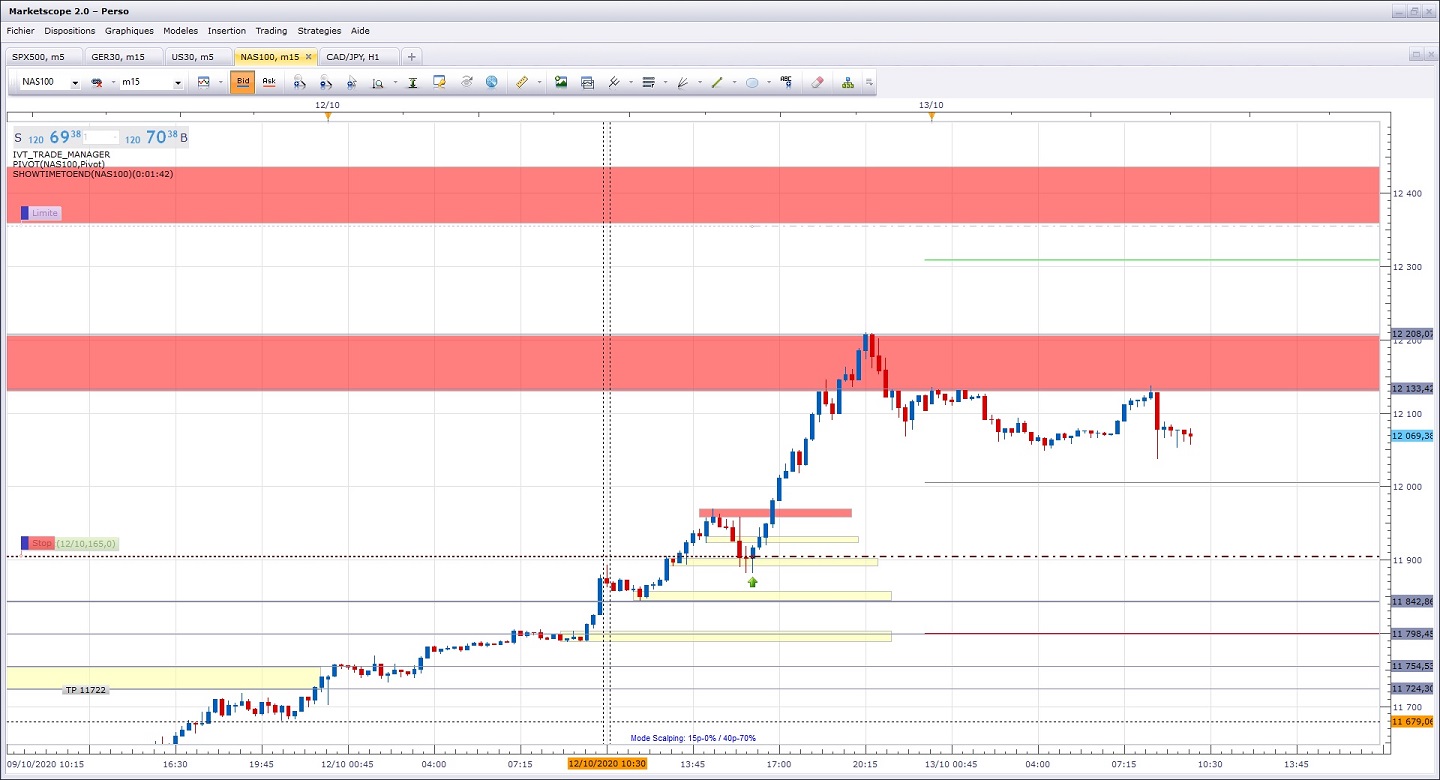Viewport: 1440px width, 780px height.
Task: Open the horizontal lines style tool
Action: (x=648, y=83)
